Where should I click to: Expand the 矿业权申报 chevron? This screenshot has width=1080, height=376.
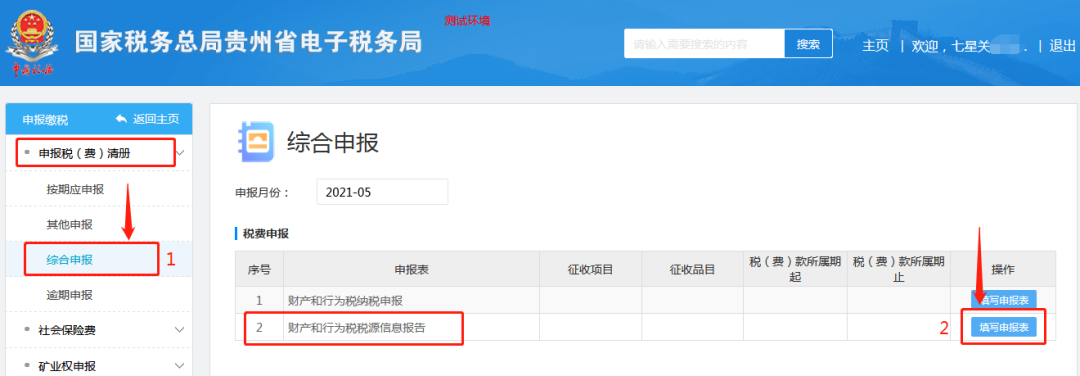point(180,365)
